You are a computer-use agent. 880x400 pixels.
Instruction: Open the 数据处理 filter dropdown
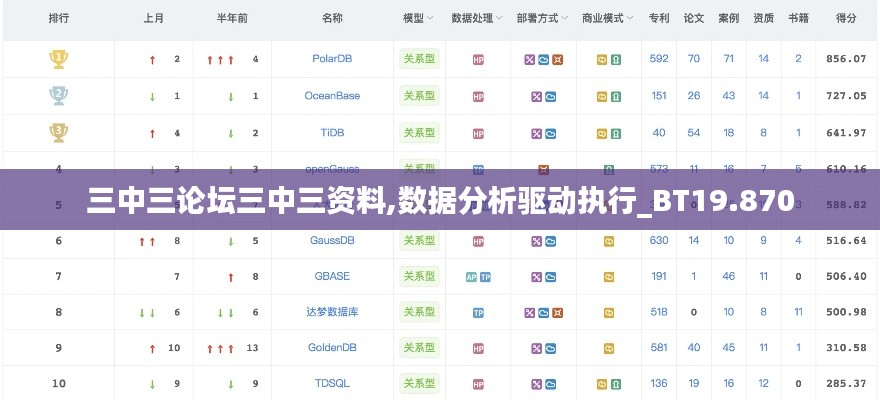[x=477, y=19]
